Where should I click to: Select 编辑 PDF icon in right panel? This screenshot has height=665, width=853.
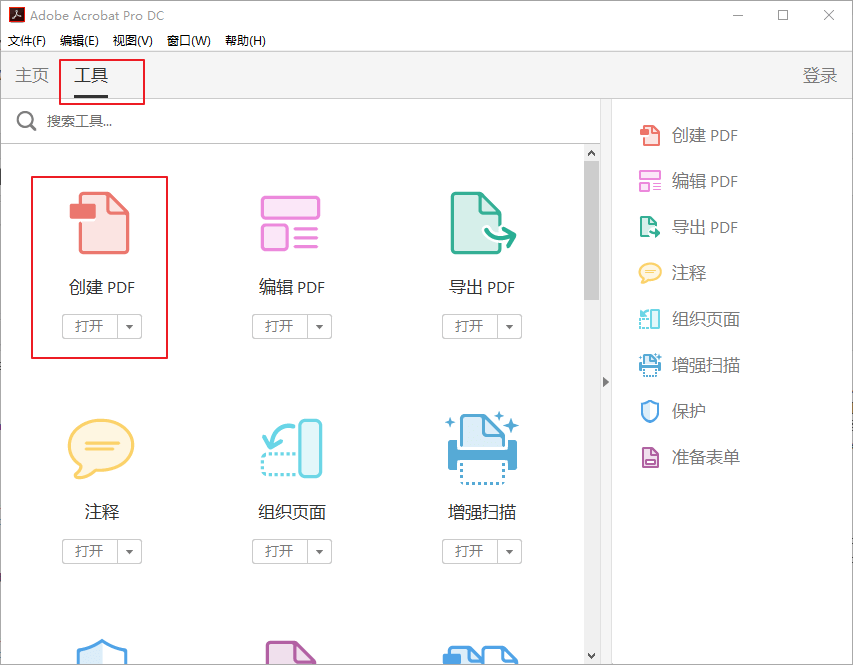(x=650, y=181)
